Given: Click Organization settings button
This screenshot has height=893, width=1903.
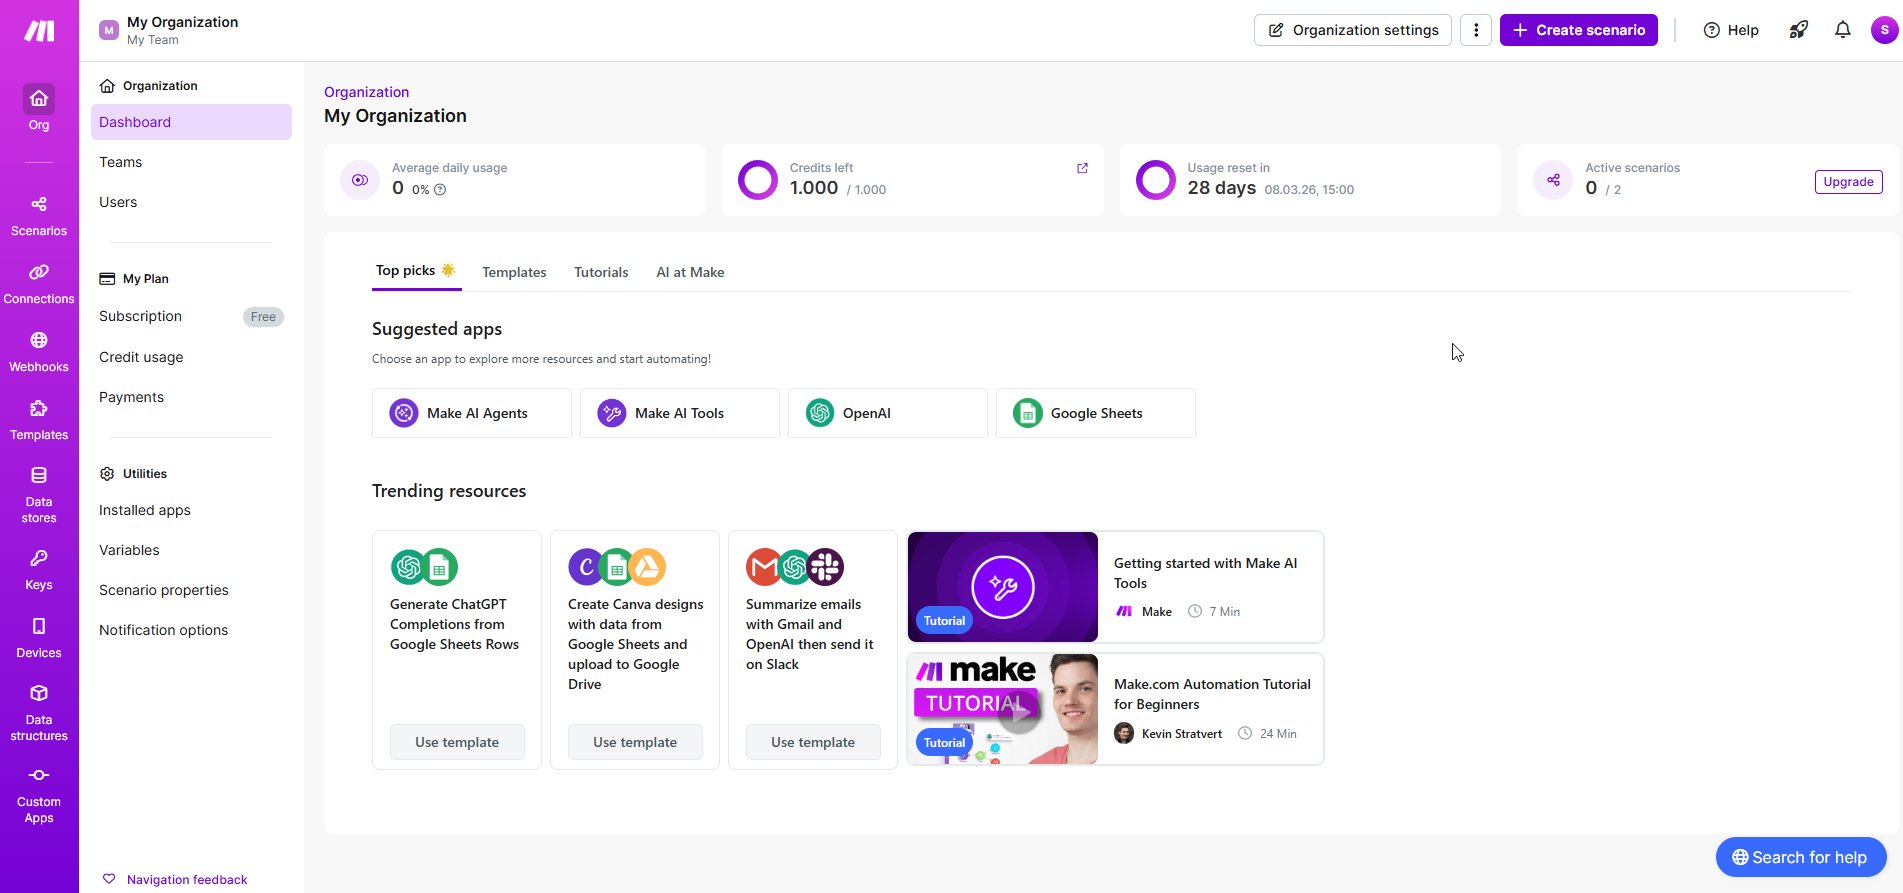Looking at the screenshot, I should tap(1353, 30).
